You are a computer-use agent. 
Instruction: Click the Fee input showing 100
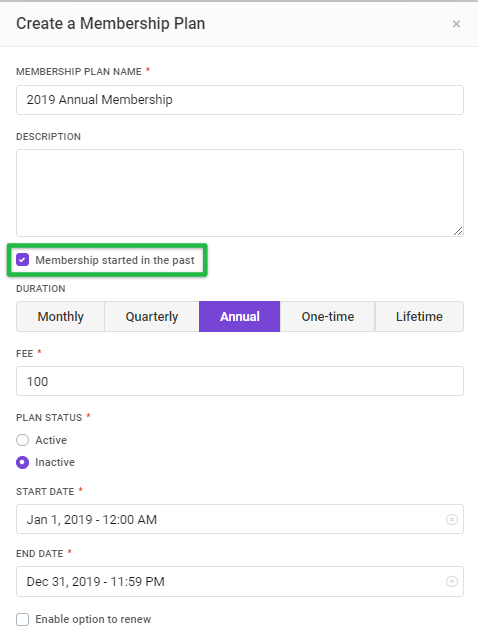(240, 381)
